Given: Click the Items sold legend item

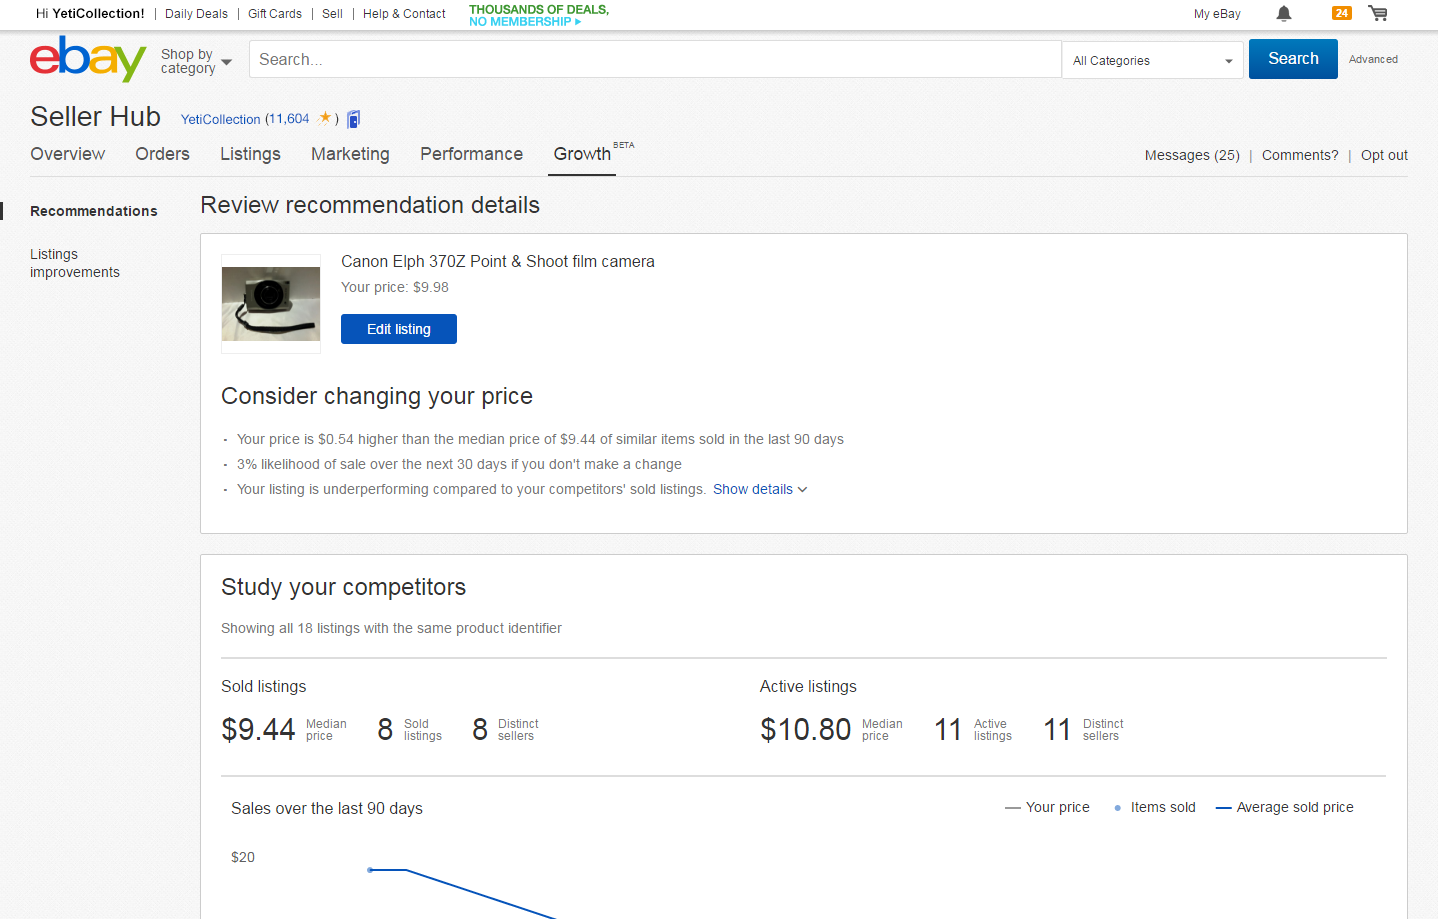Looking at the screenshot, I should [x=1154, y=807].
